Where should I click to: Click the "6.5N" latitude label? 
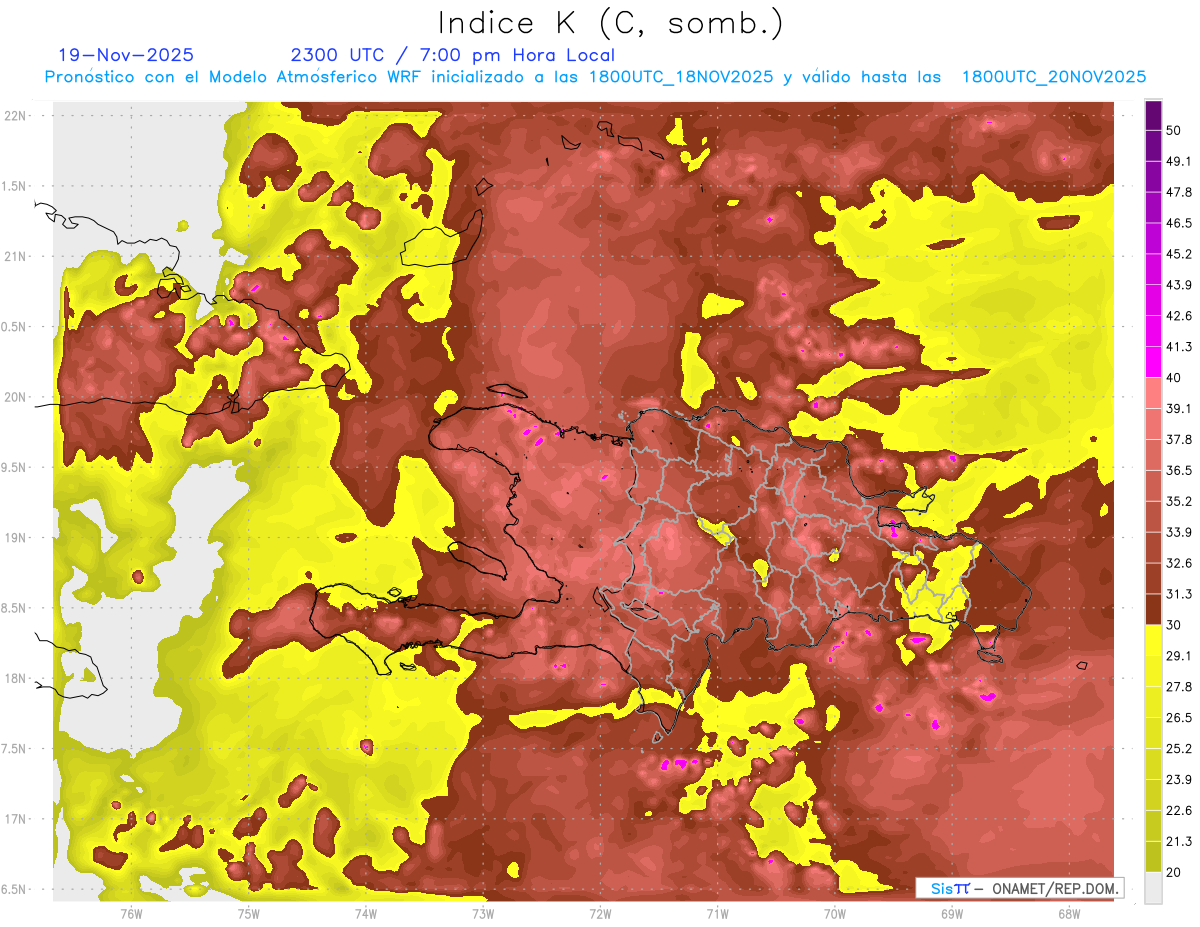[x=15, y=889]
